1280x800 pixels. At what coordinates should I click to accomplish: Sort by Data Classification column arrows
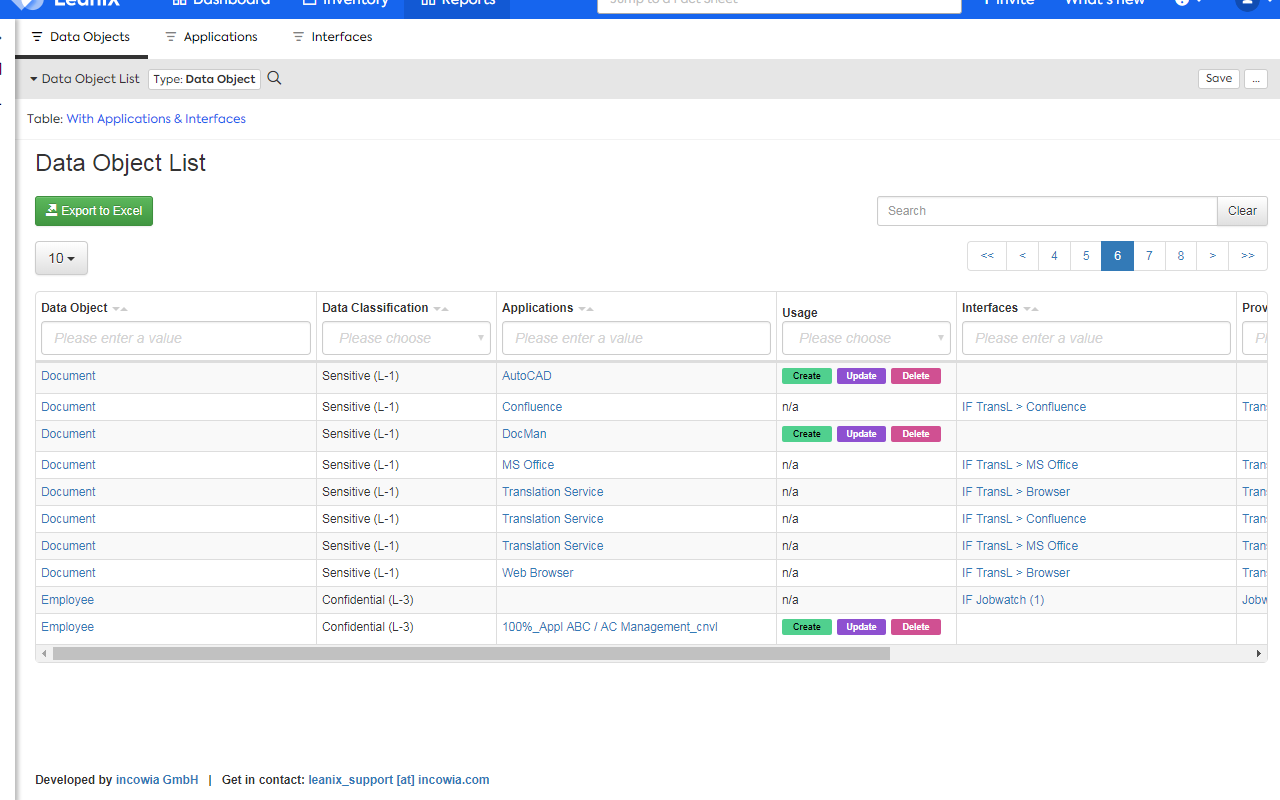(x=441, y=308)
